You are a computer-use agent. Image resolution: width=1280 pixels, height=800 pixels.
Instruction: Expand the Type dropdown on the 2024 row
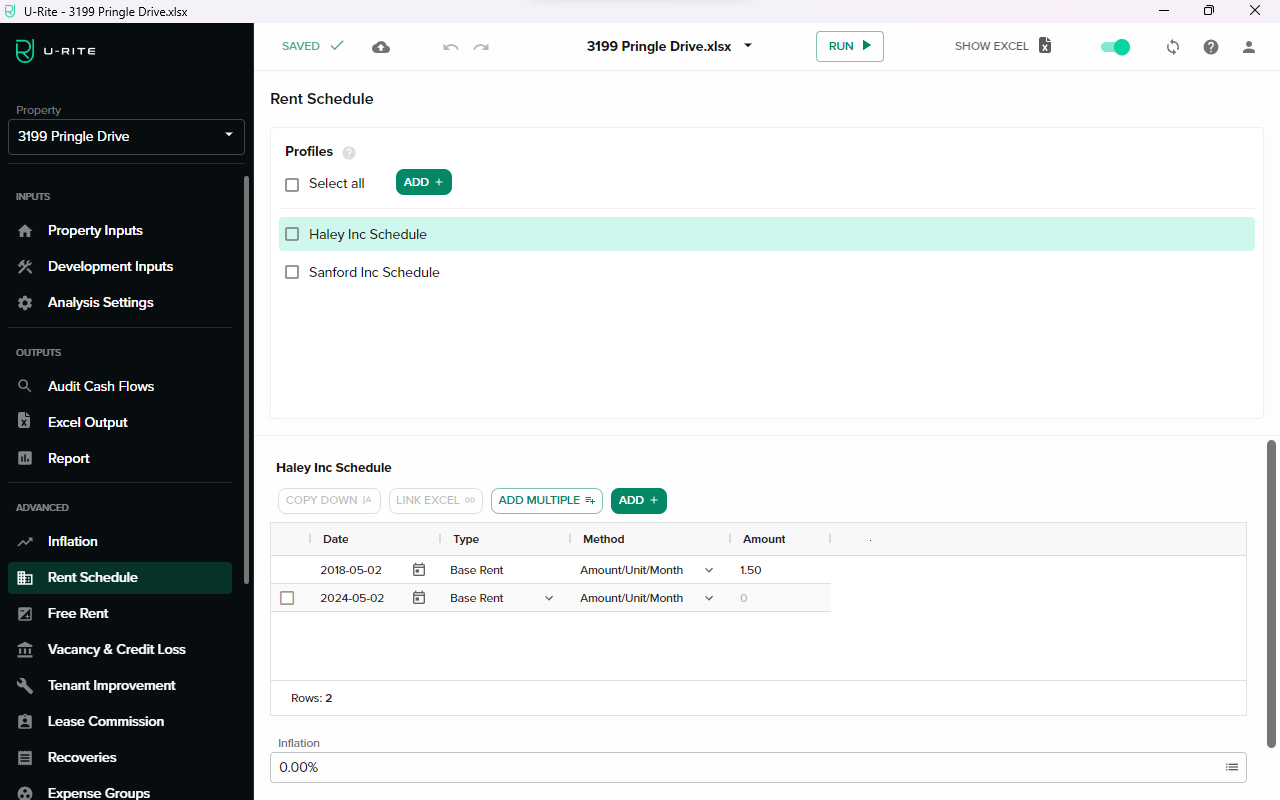[548, 597]
